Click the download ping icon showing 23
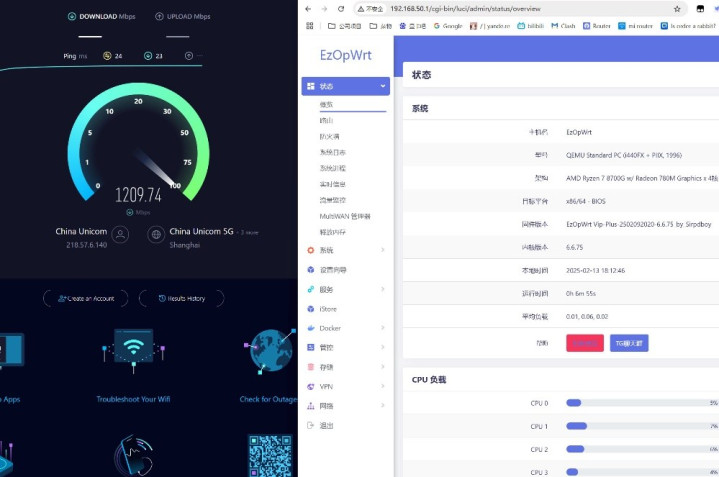This screenshot has height=477, width=719. point(148,56)
